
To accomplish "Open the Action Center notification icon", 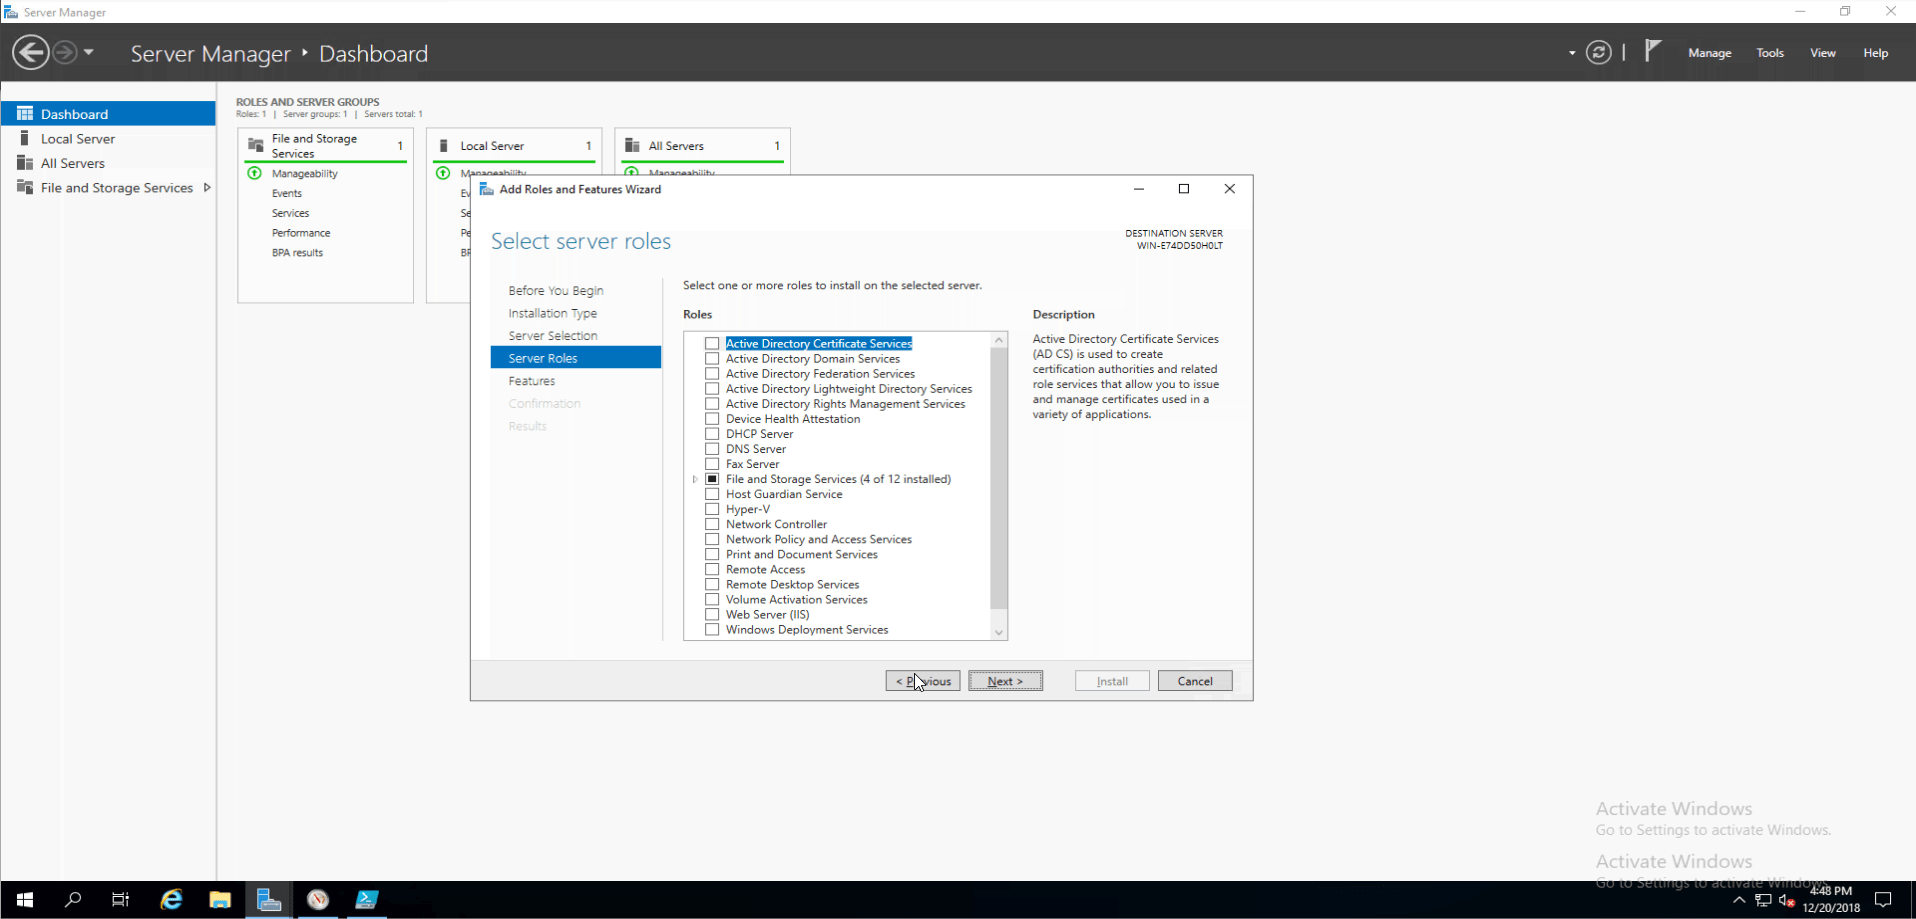I will tap(1883, 900).
